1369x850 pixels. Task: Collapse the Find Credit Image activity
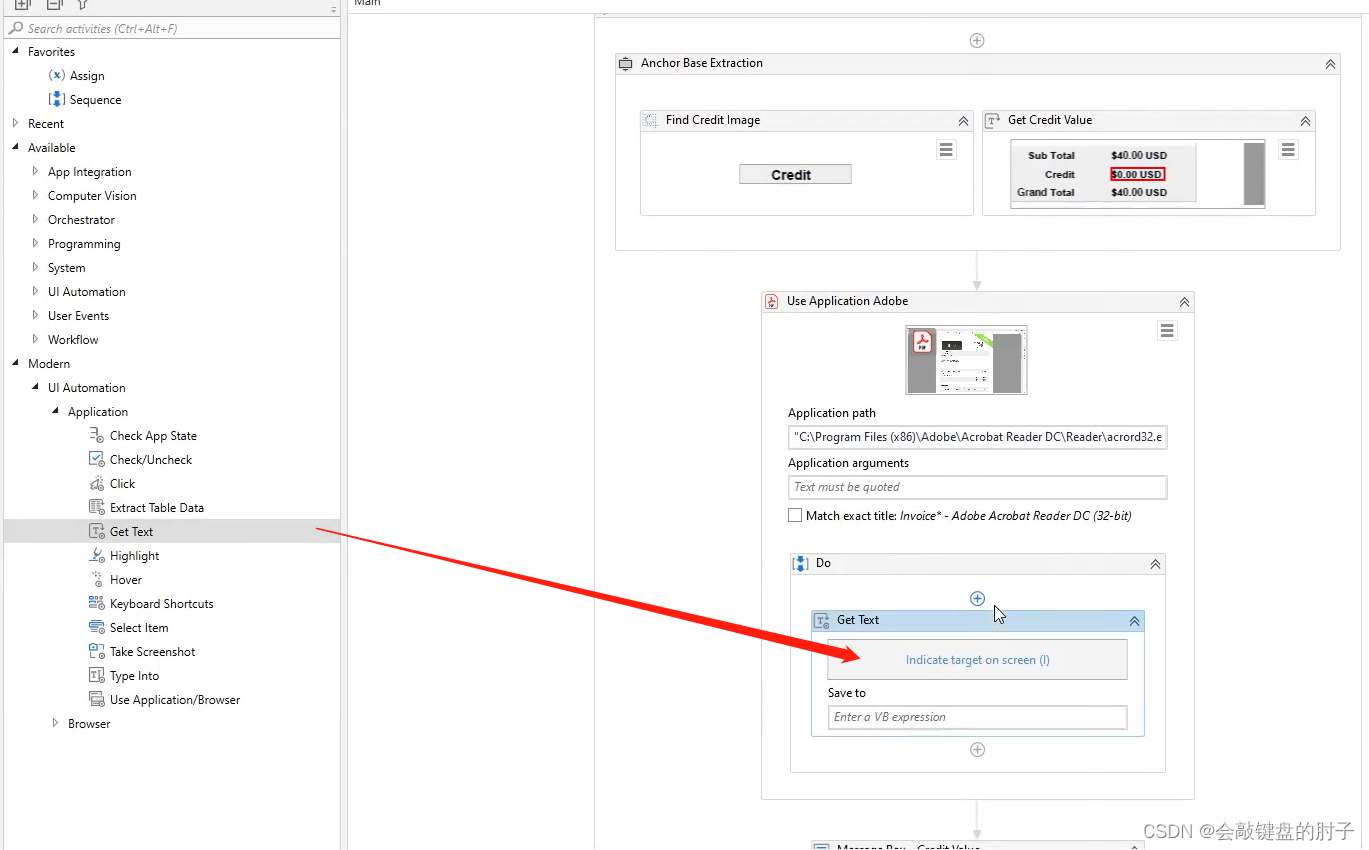(963, 121)
